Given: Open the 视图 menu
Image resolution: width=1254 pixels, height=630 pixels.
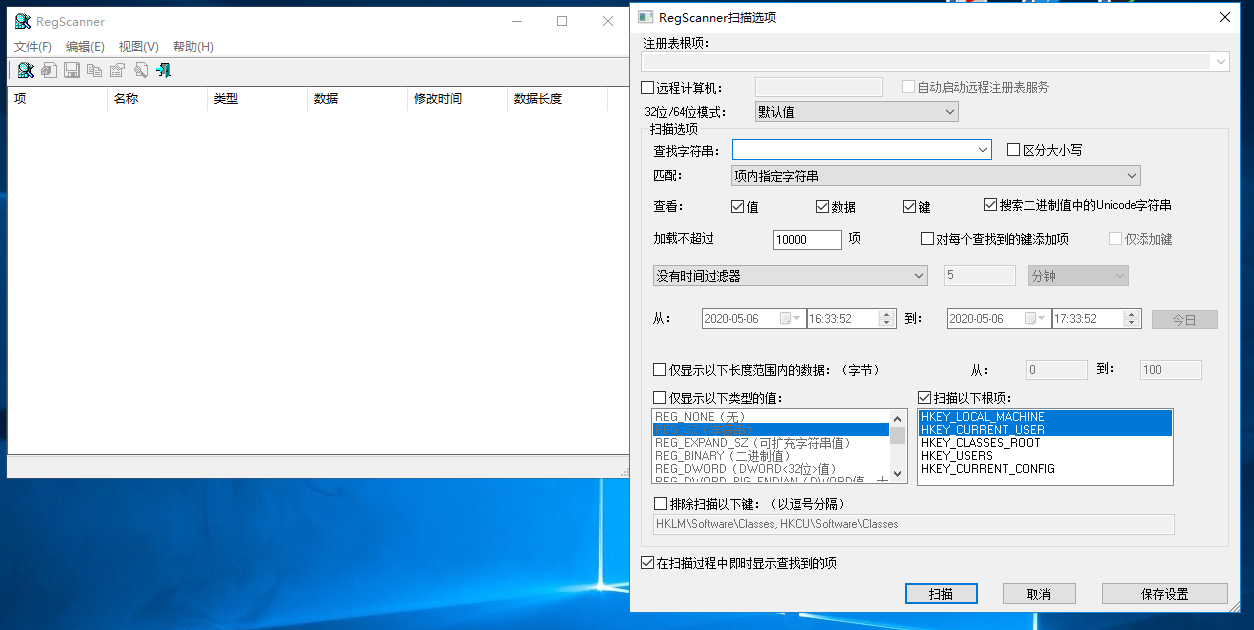Looking at the screenshot, I should pyautogui.click(x=138, y=46).
